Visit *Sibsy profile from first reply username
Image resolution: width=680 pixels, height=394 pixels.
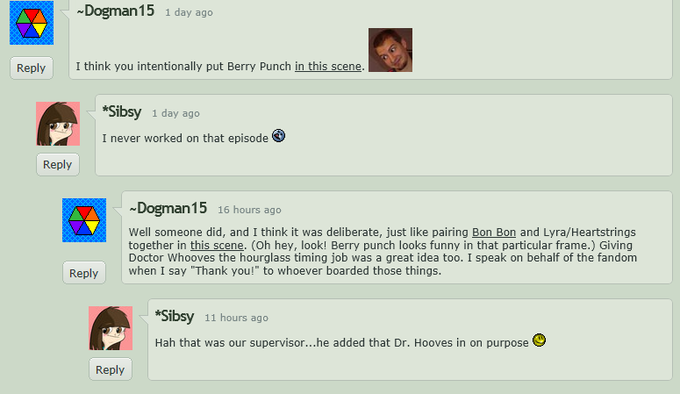(122, 112)
